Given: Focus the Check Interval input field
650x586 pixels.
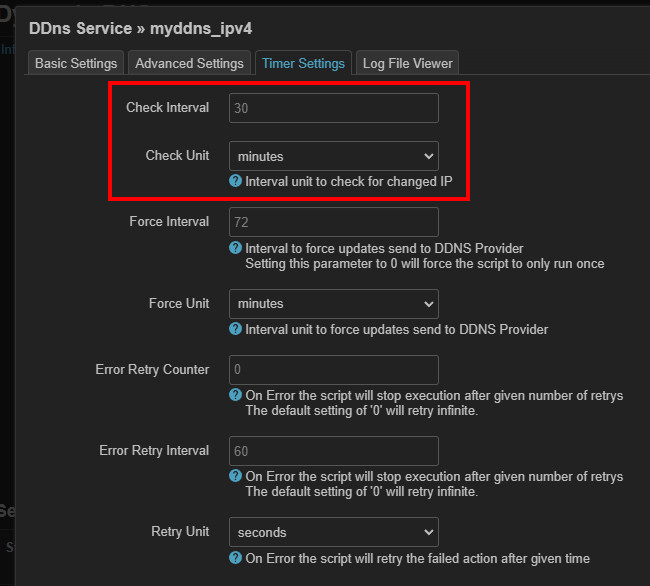Looking at the screenshot, I should (x=333, y=108).
